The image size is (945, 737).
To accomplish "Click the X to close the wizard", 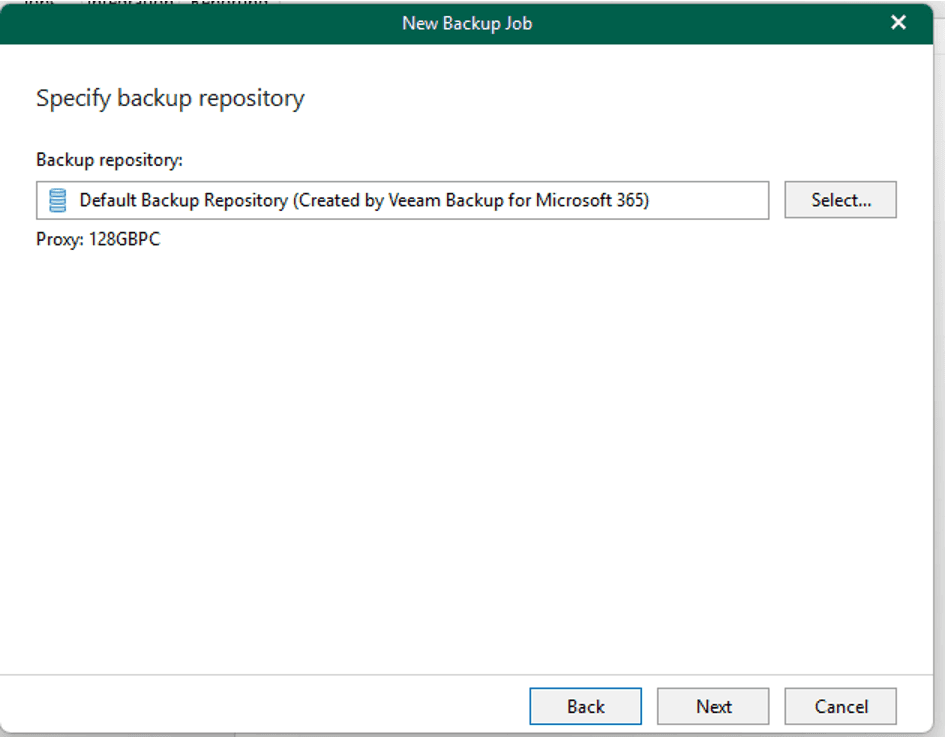I will [x=897, y=22].
